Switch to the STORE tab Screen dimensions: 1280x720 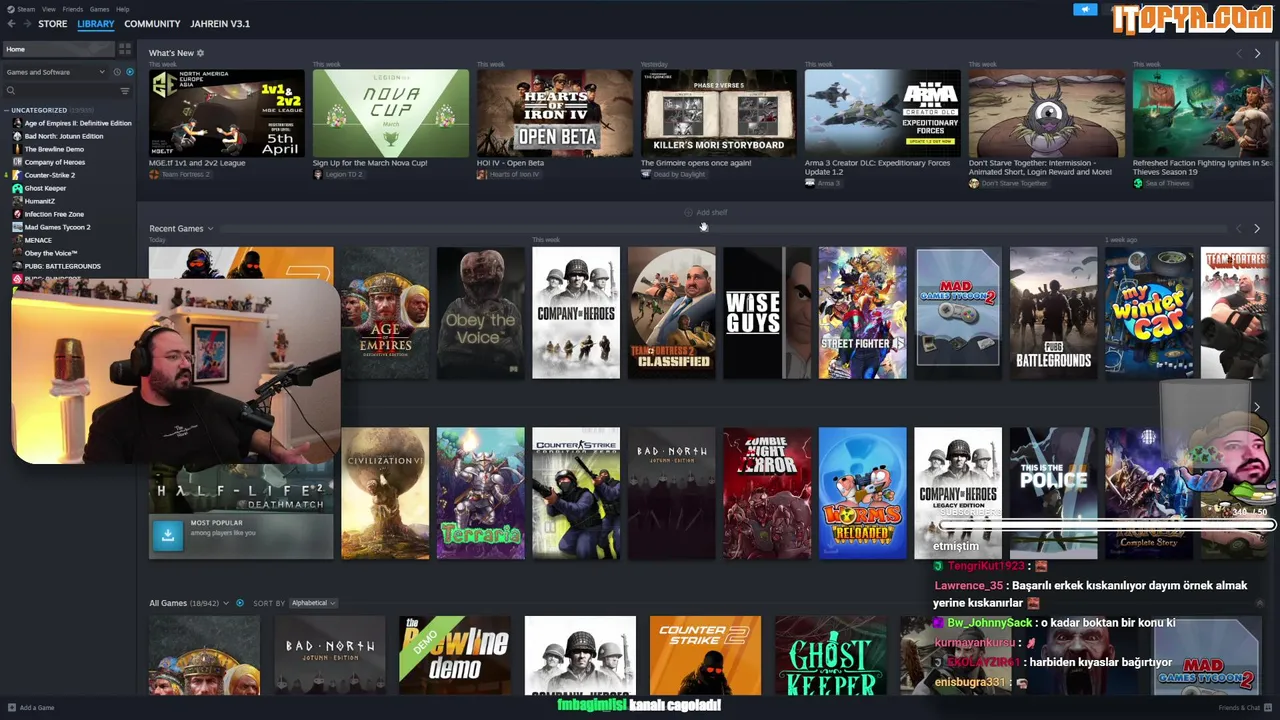[x=53, y=24]
